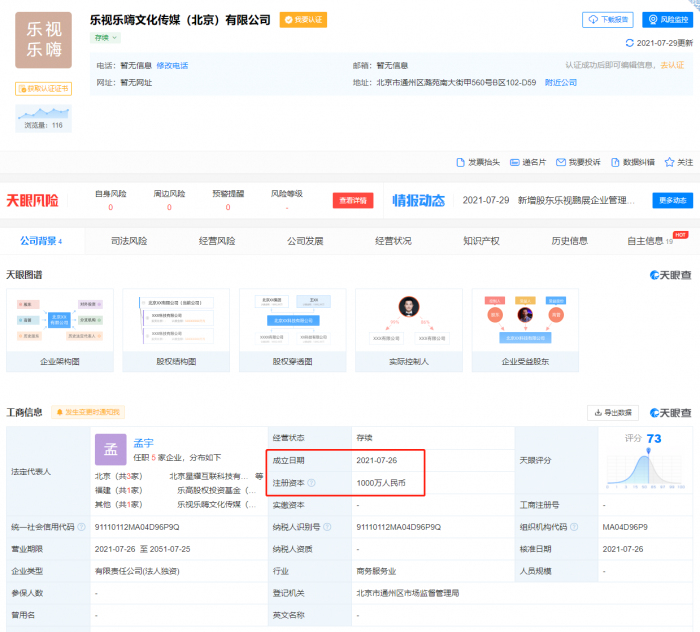Viewport: 700px width, 632px height.
Task: Switch to the 知识产权 tab
Action: (481, 241)
